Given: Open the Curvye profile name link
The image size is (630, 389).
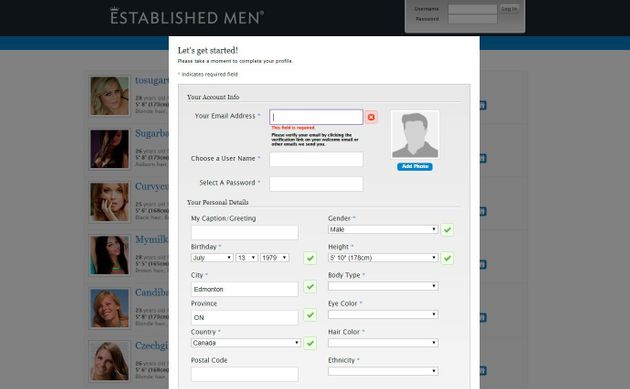Looking at the screenshot, I should click(x=151, y=186).
